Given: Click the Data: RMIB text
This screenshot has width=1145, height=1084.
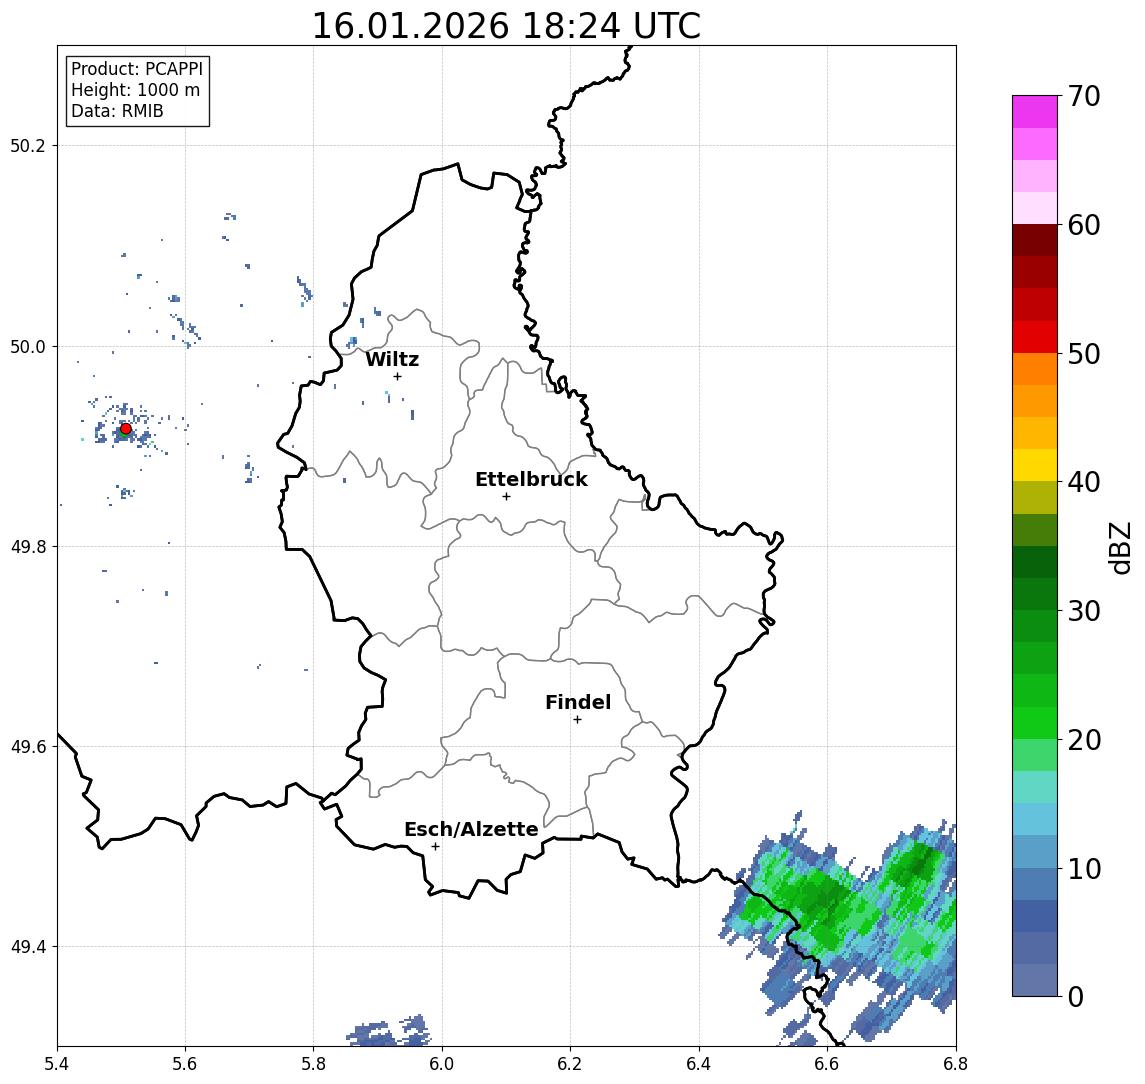Looking at the screenshot, I should coord(117,111).
